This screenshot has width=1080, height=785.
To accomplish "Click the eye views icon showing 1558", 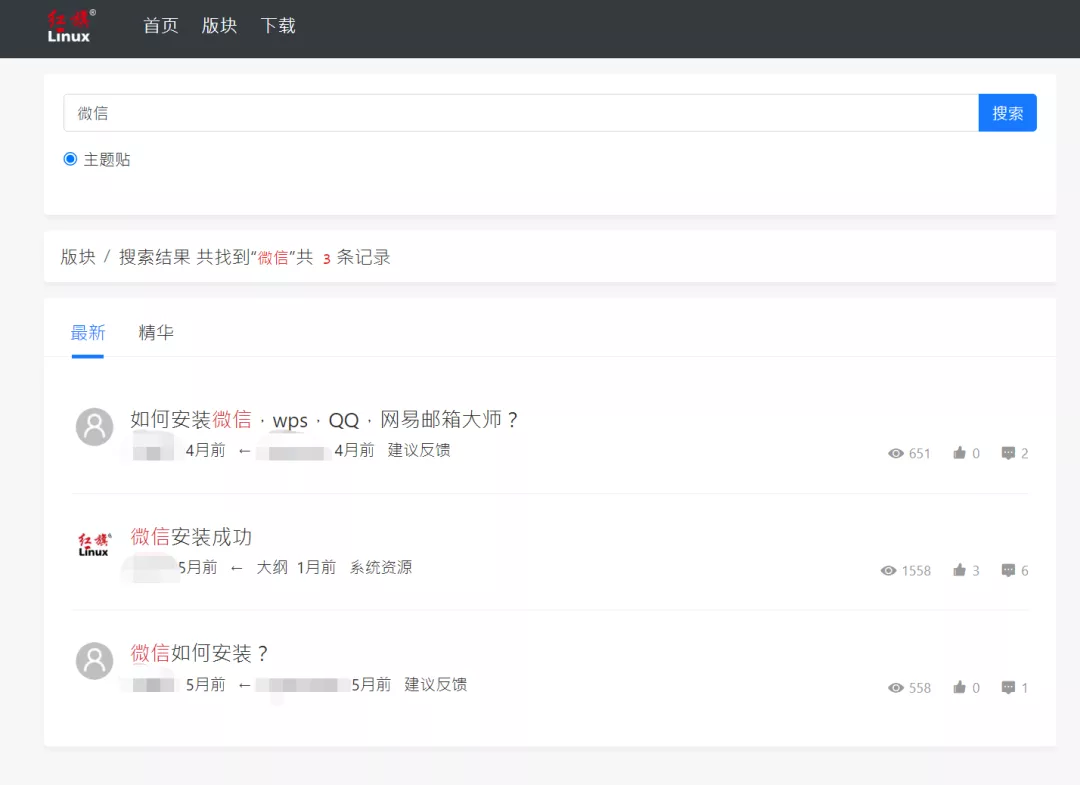I will (x=889, y=570).
